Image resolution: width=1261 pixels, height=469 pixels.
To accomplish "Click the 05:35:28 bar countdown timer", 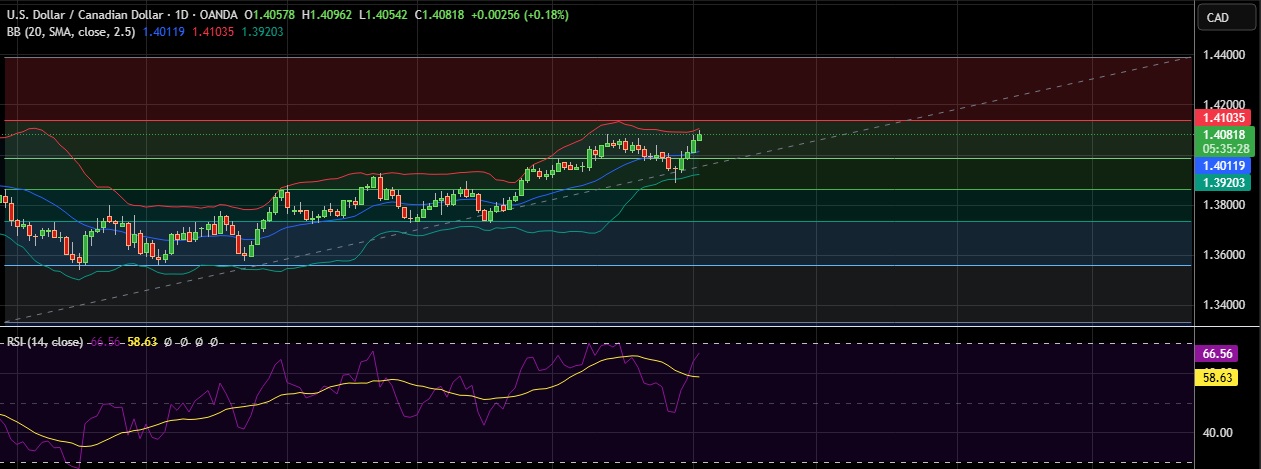I will tap(1224, 149).
